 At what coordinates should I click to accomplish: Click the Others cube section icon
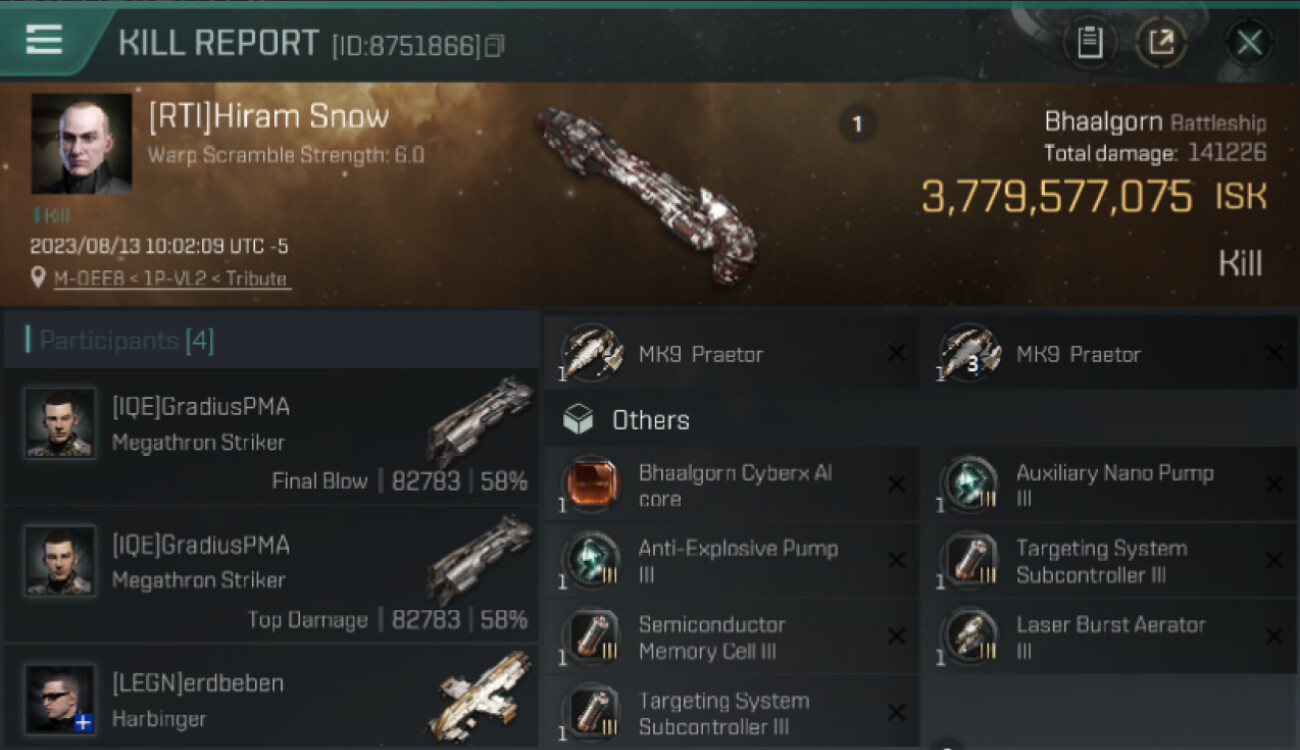(x=578, y=420)
